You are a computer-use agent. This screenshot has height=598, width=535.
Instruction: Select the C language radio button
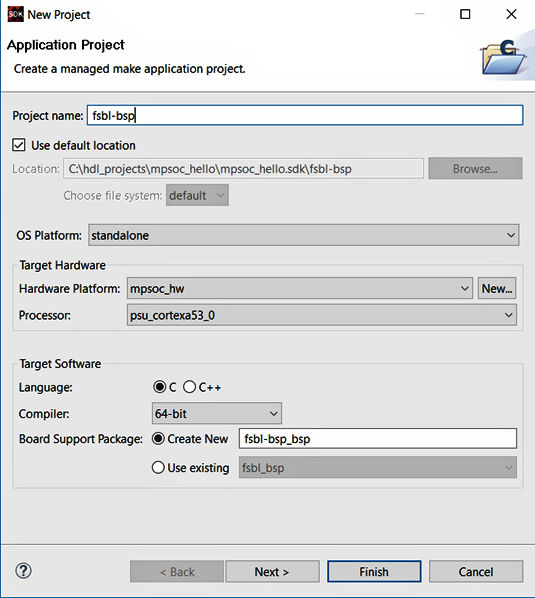tap(159, 387)
